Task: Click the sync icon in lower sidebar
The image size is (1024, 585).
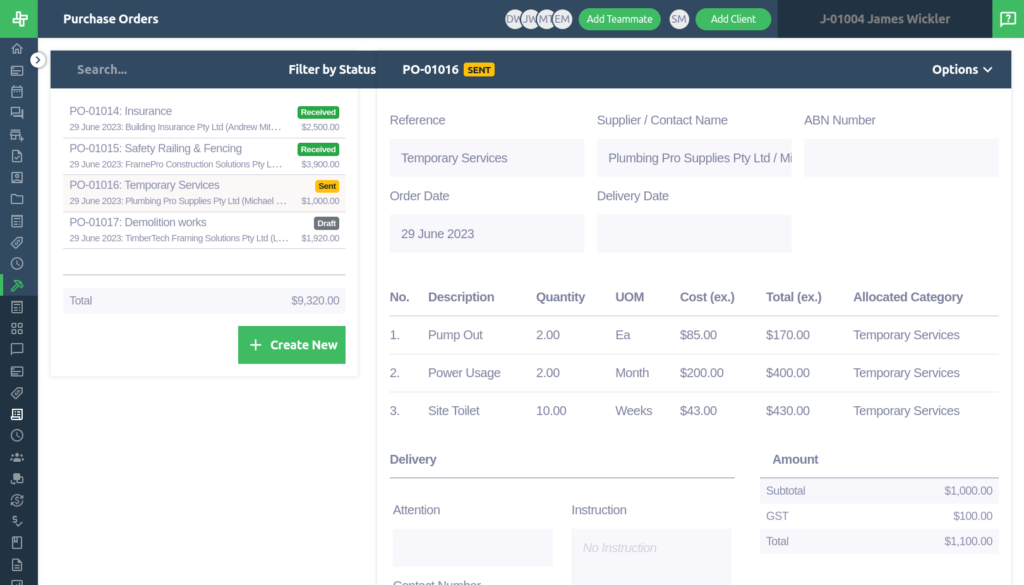Action: 18,499
